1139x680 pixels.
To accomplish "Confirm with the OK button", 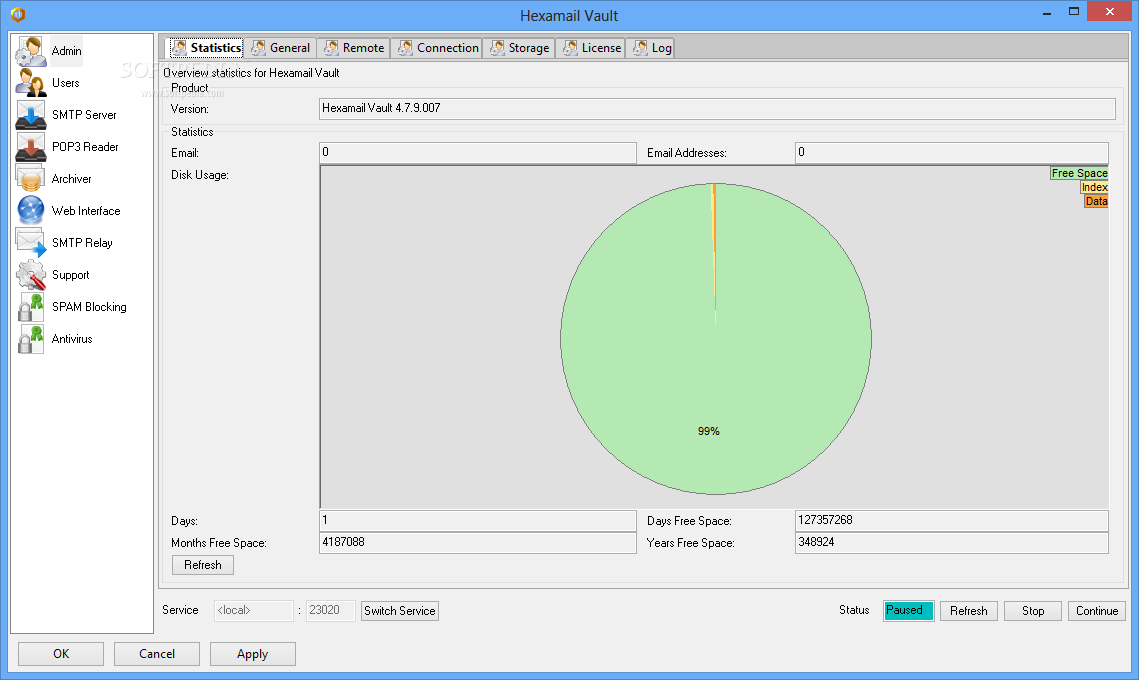I will [61, 654].
